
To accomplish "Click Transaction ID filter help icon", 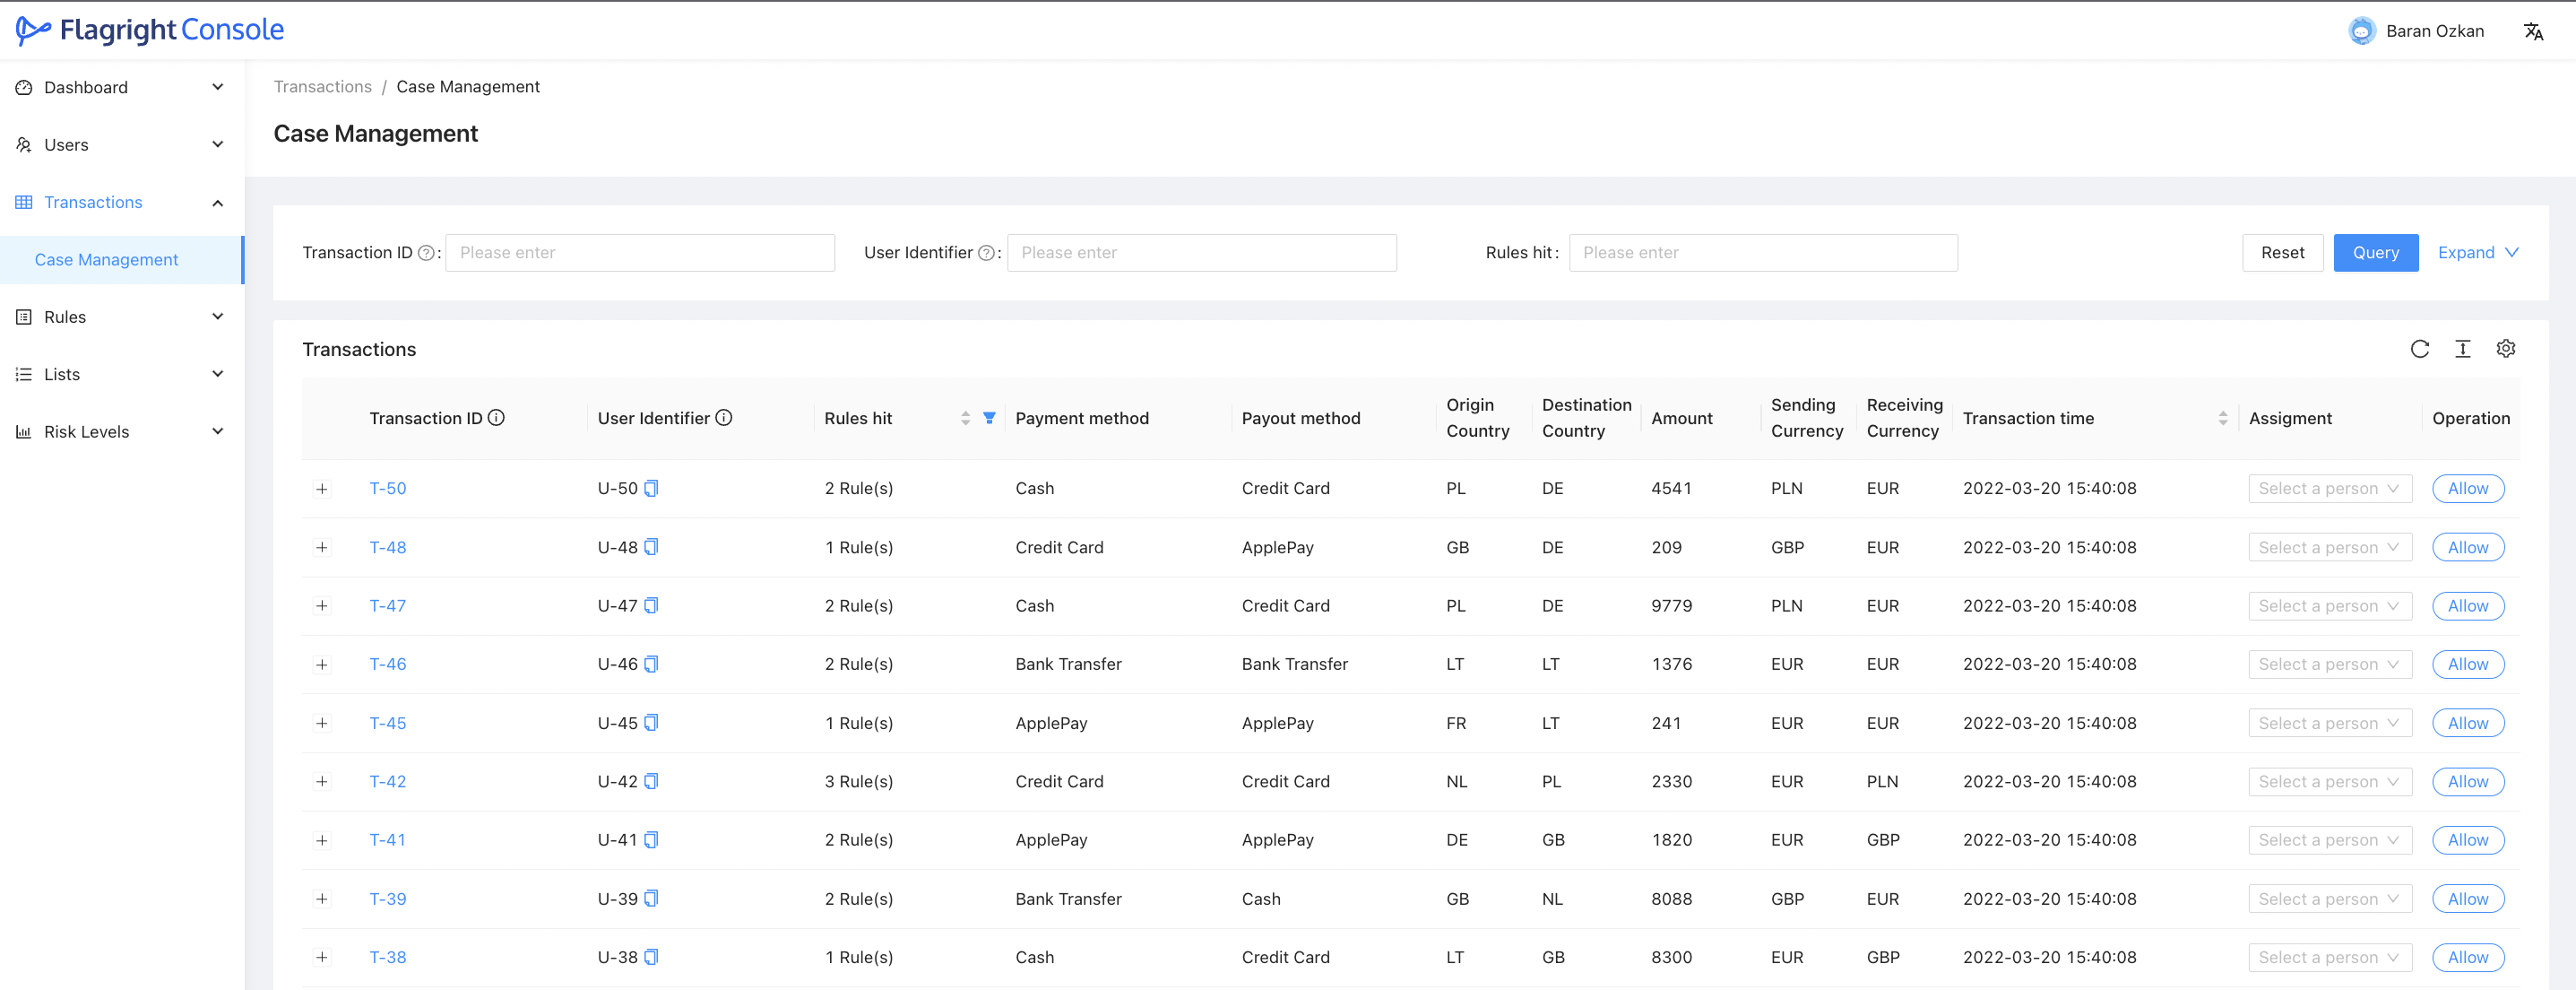I will 426,253.
